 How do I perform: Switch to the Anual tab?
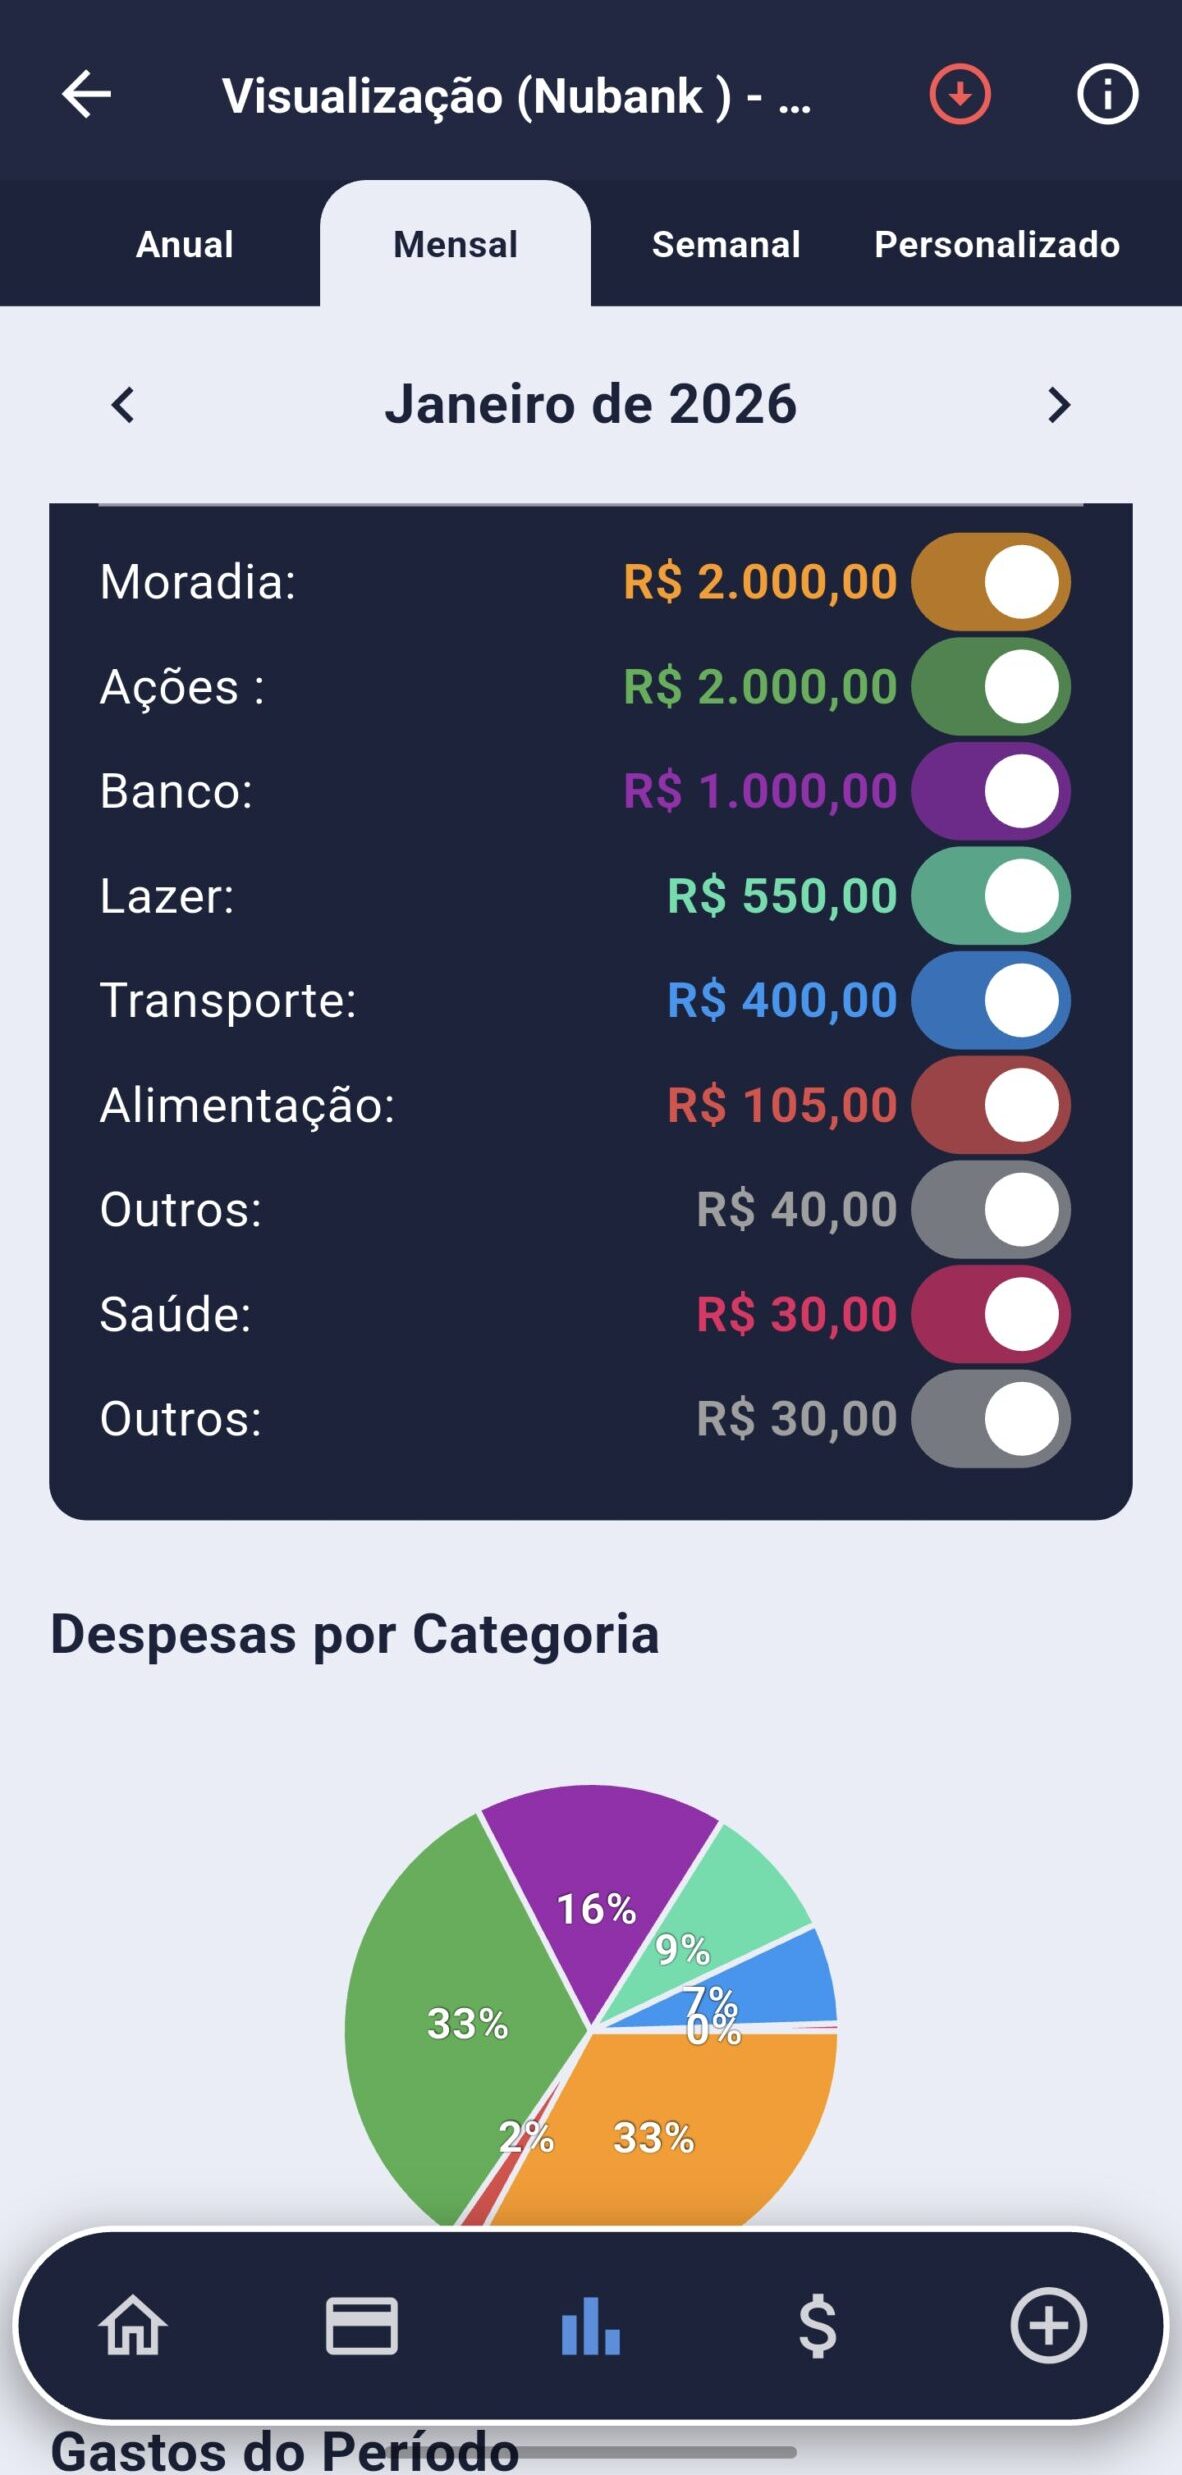[185, 244]
